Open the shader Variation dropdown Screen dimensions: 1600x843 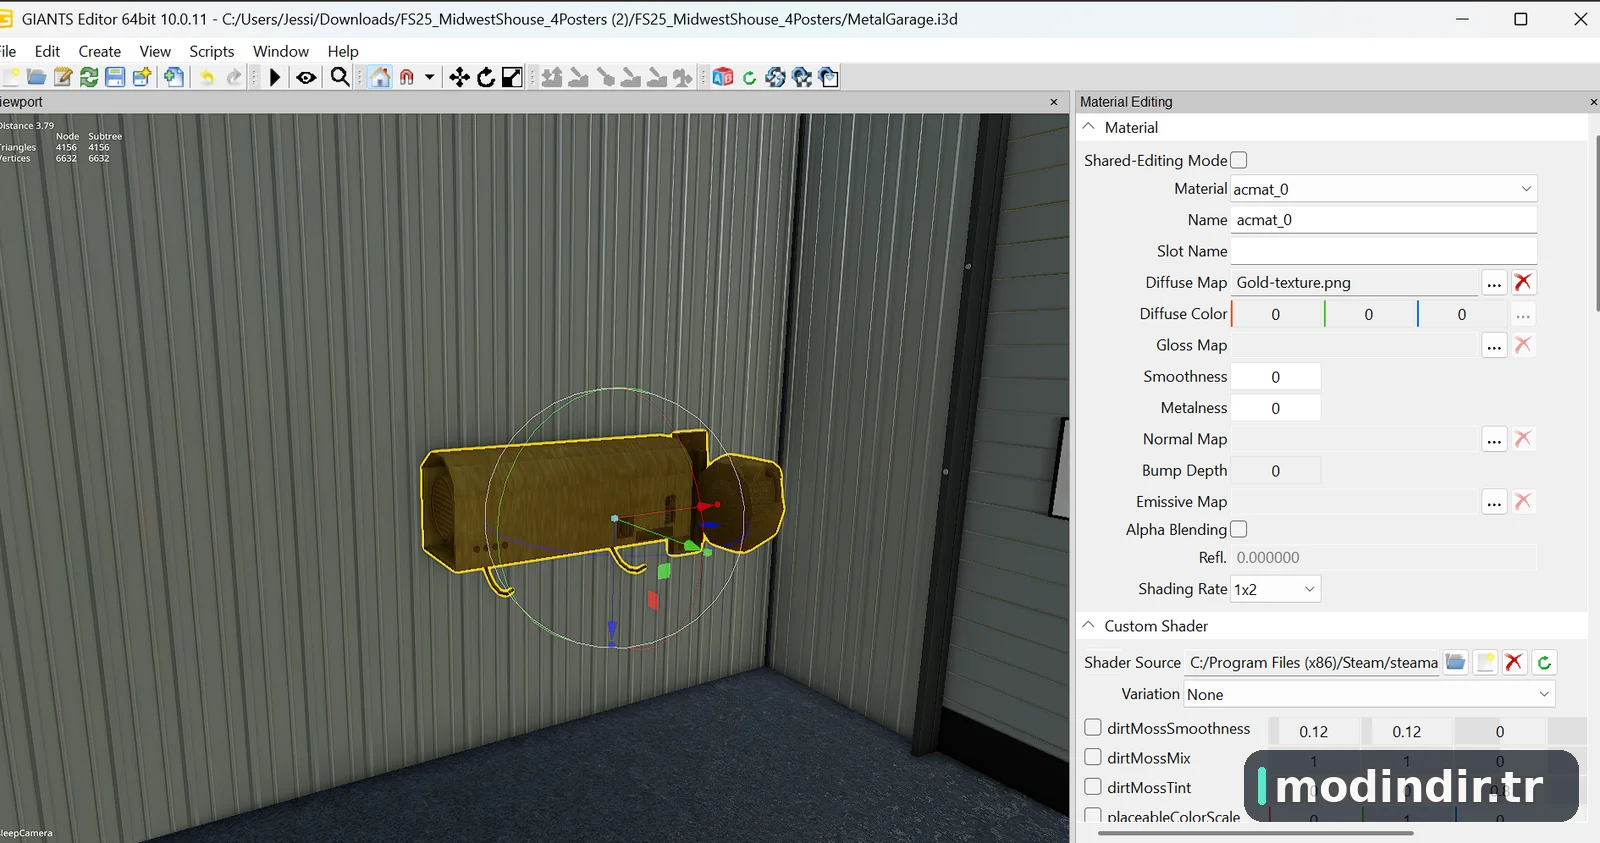tap(1369, 694)
